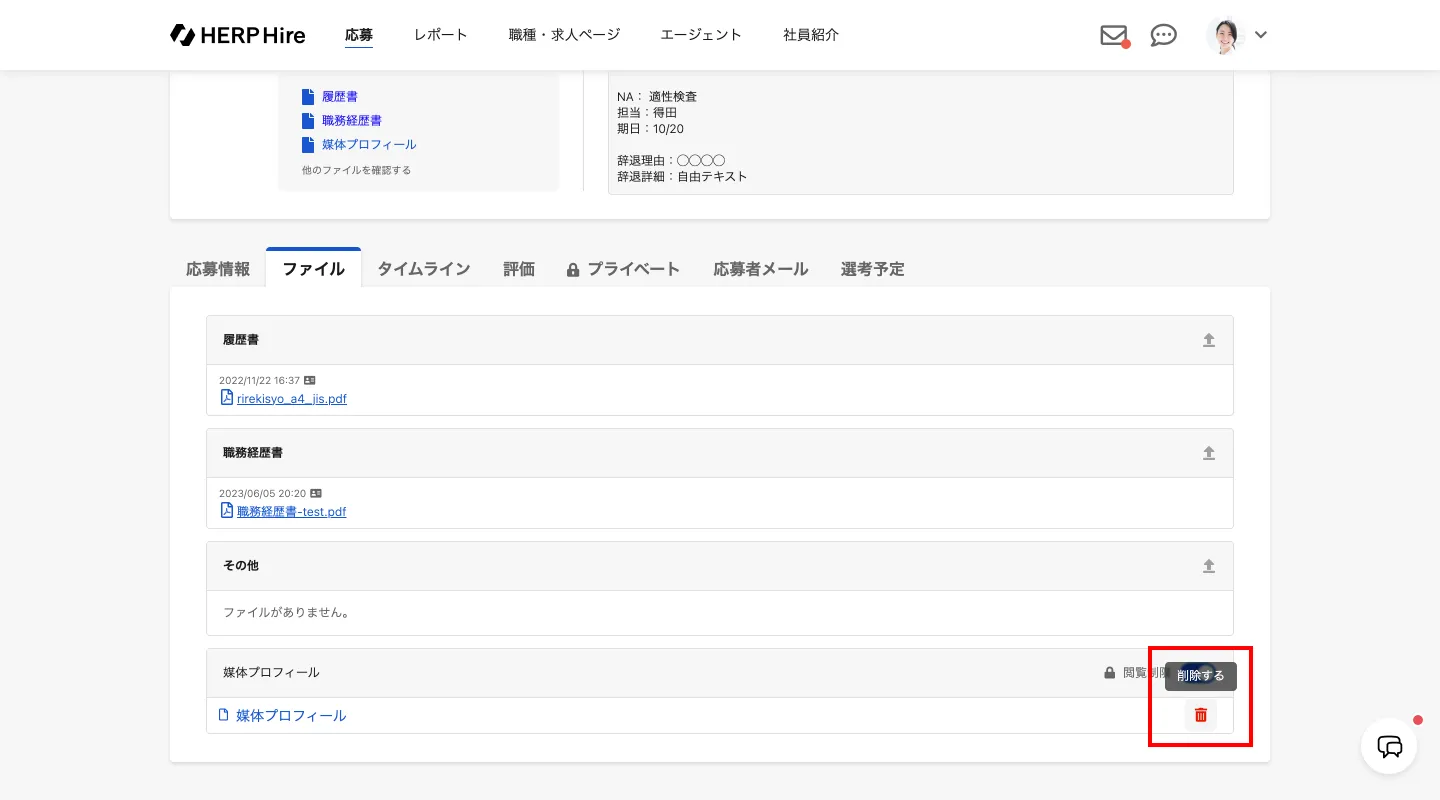Viewport: 1440px width, 800px height.
Task: Open 職務経歴書 shortcut link in summary card
Action: (x=352, y=121)
